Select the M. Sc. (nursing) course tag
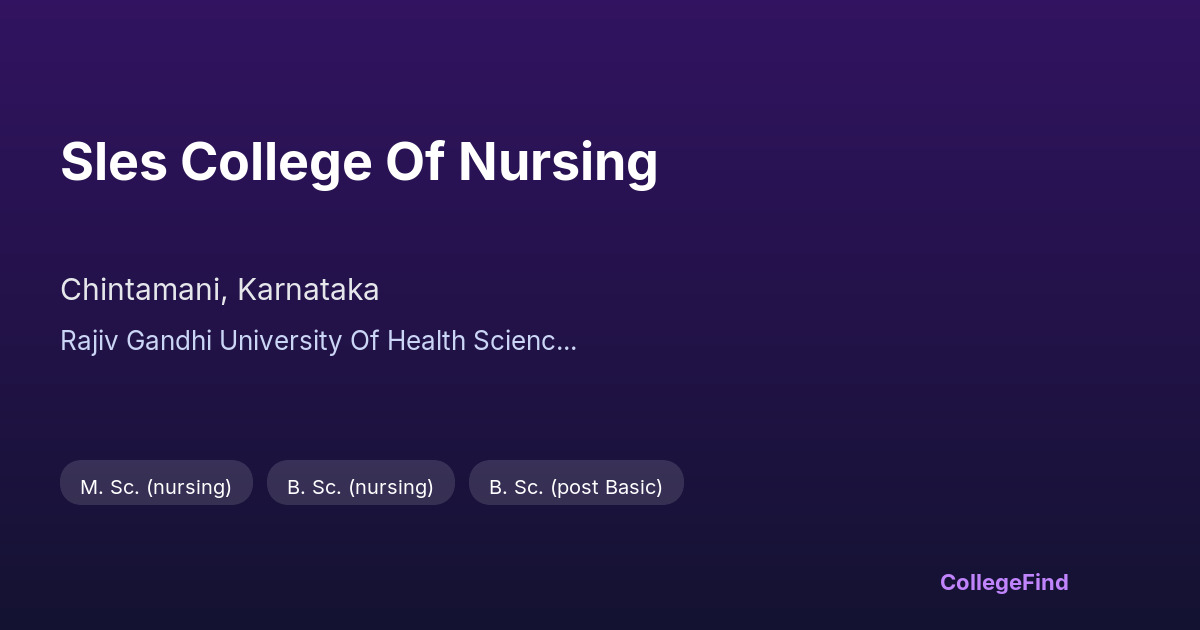Screen dimensions: 1200x630 click(x=156, y=487)
